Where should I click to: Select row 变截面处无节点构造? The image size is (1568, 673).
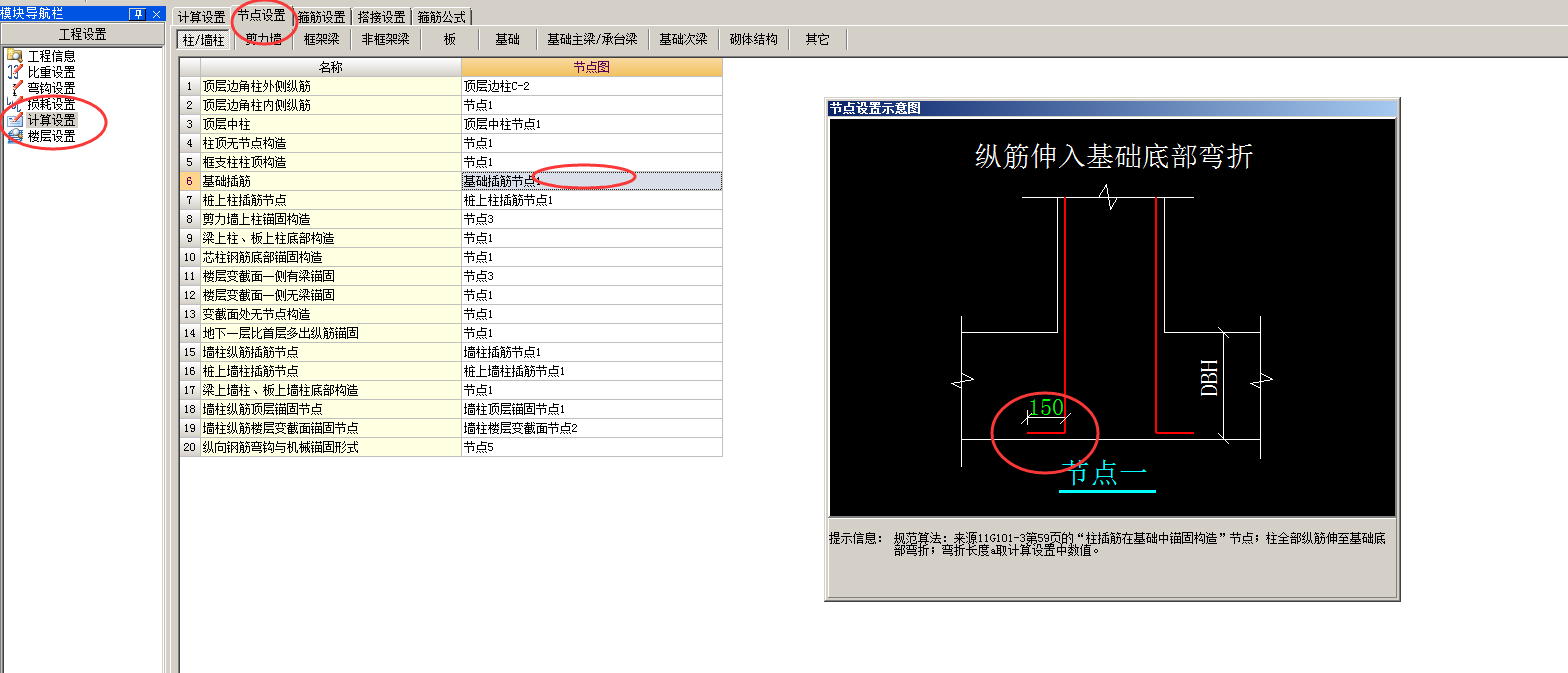331,314
